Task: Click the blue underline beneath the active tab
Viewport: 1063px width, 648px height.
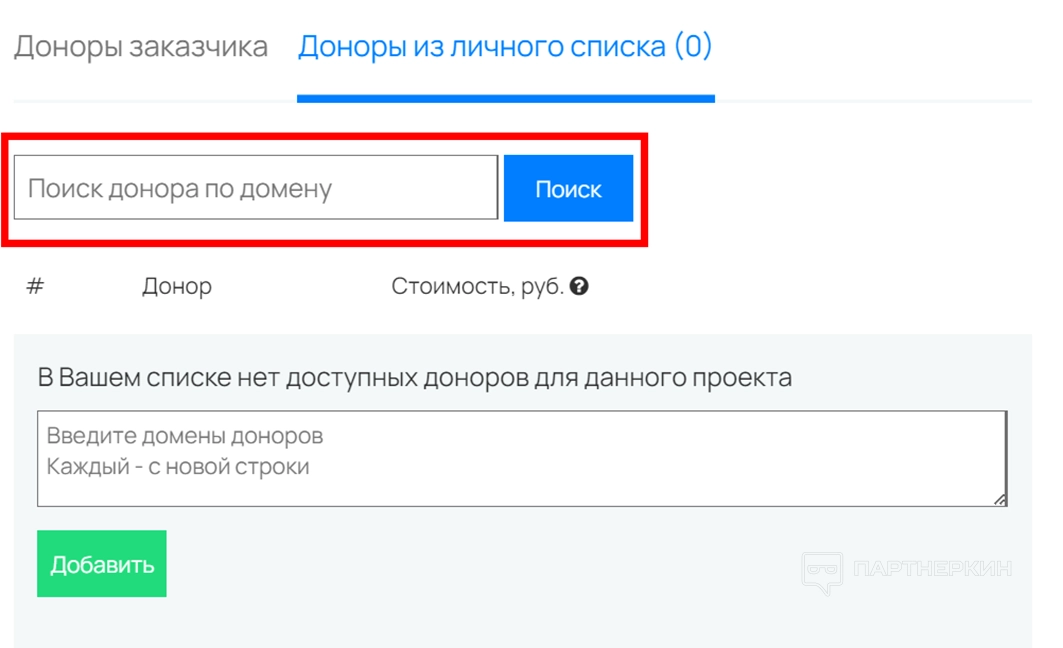Action: coord(505,99)
